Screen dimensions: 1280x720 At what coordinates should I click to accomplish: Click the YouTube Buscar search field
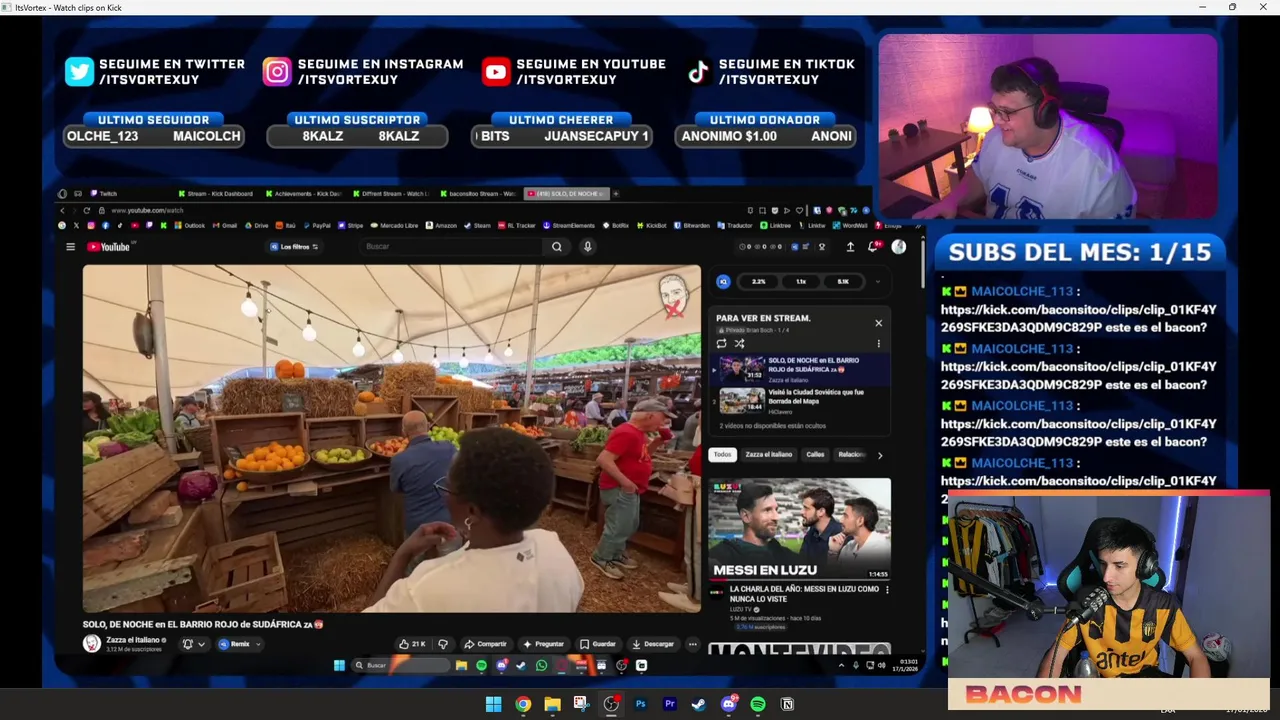(x=453, y=247)
